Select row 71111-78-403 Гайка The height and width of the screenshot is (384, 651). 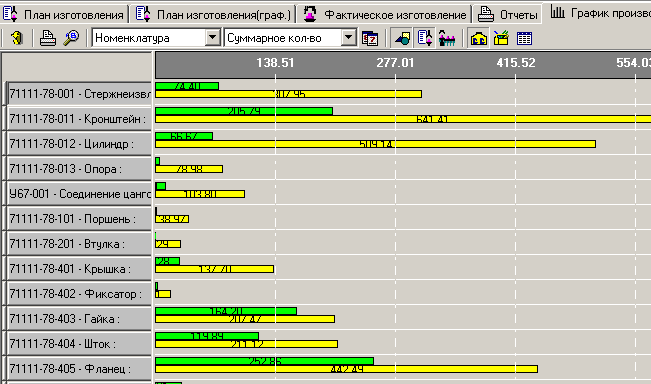80,319
